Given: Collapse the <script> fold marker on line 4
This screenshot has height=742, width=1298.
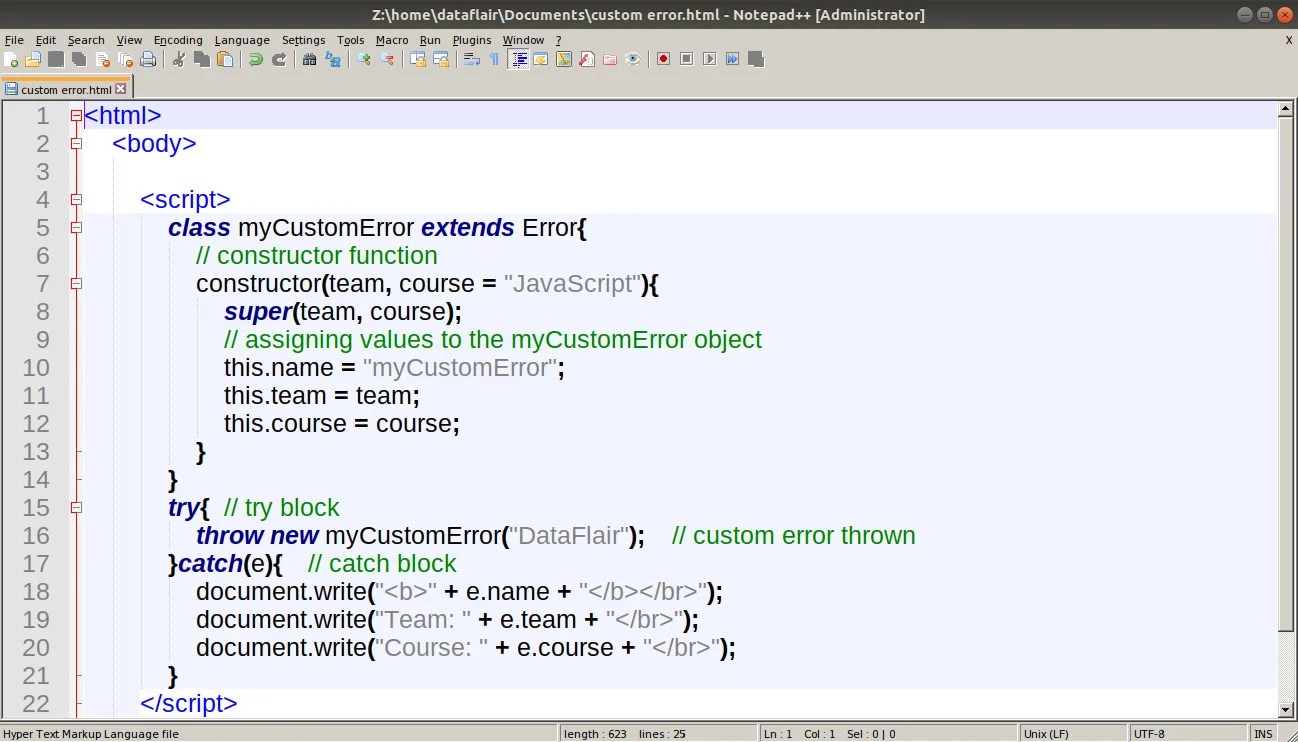Looking at the screenshot, I should 76,200.
